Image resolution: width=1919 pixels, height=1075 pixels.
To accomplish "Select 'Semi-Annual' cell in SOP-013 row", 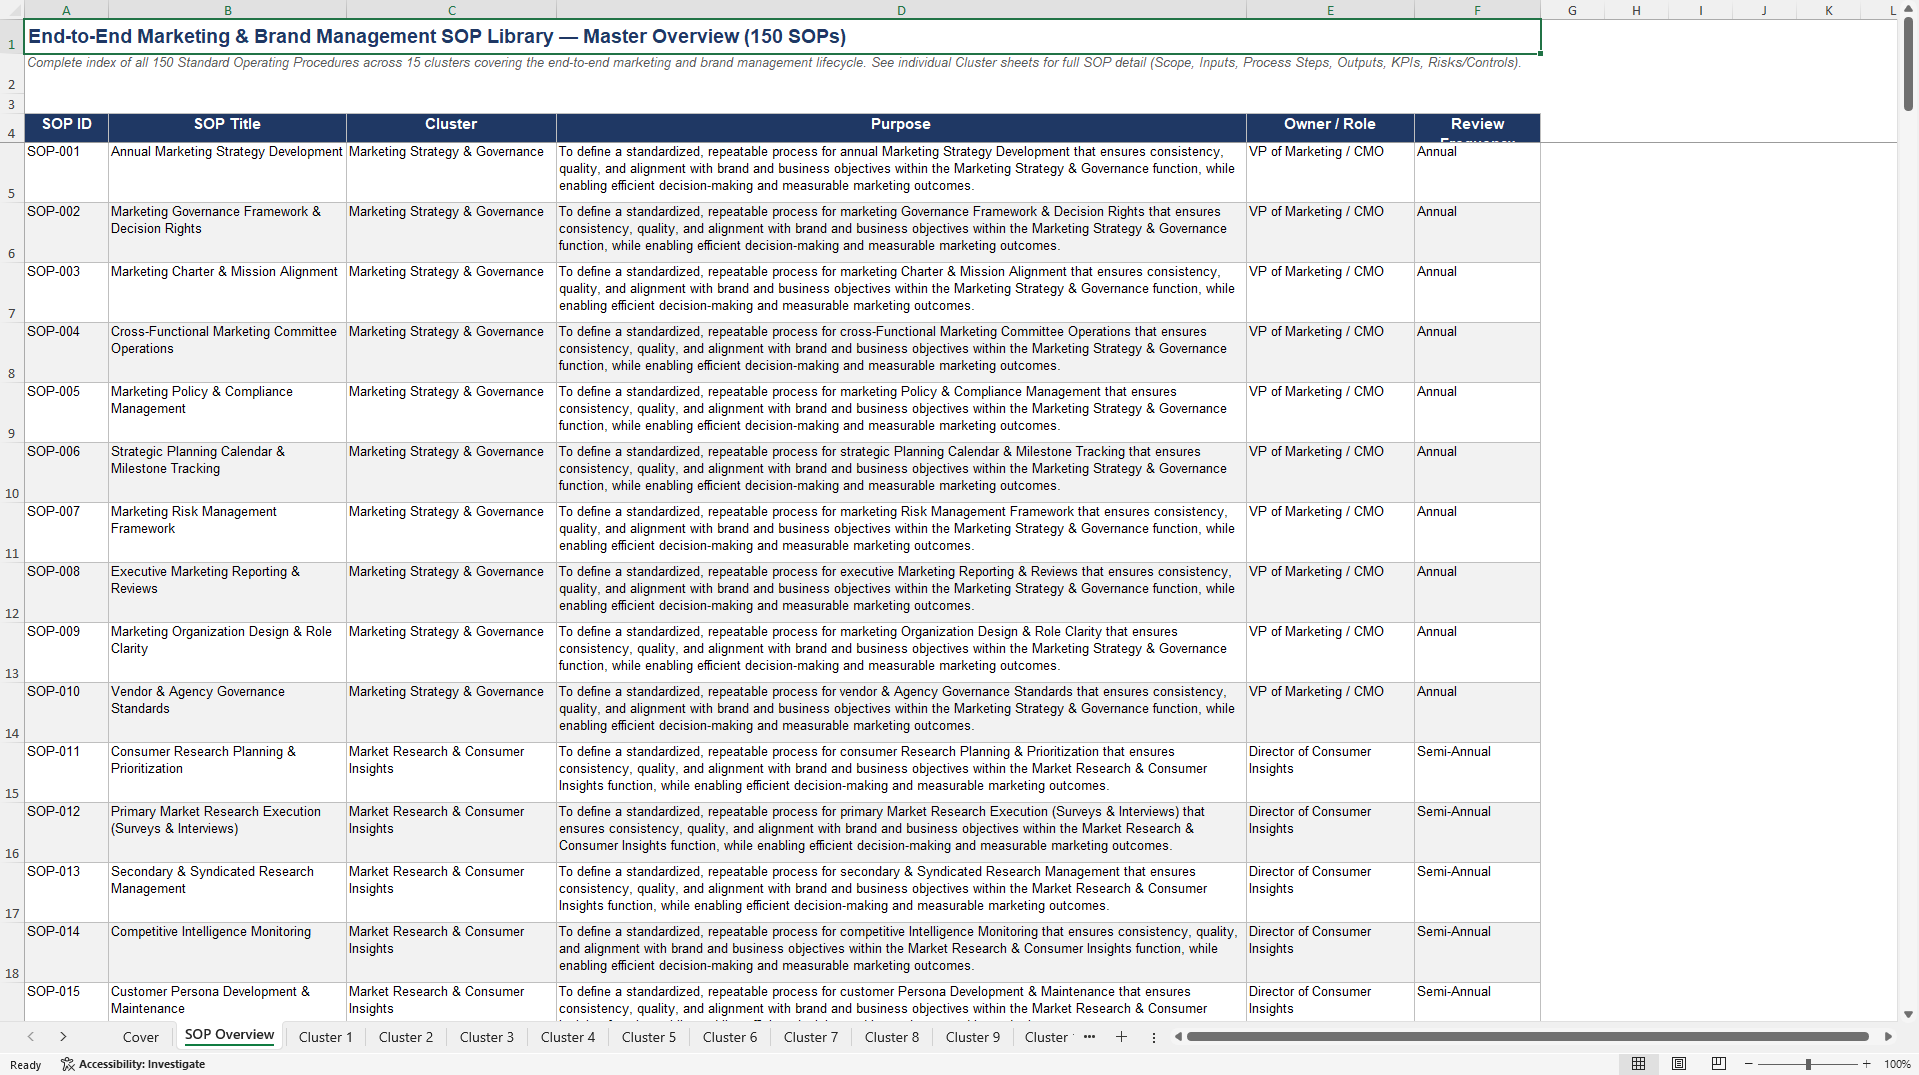I will point(1477,892).
